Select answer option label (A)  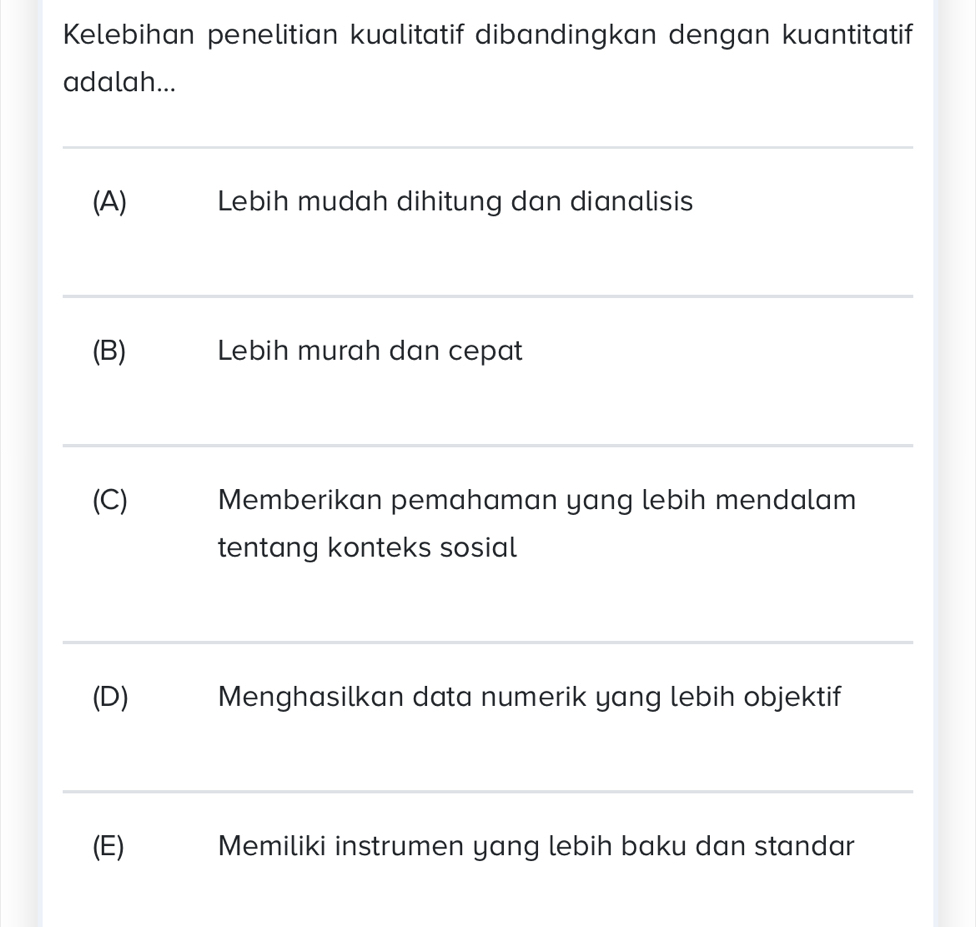pyautogui.click(x=109, y=202)
